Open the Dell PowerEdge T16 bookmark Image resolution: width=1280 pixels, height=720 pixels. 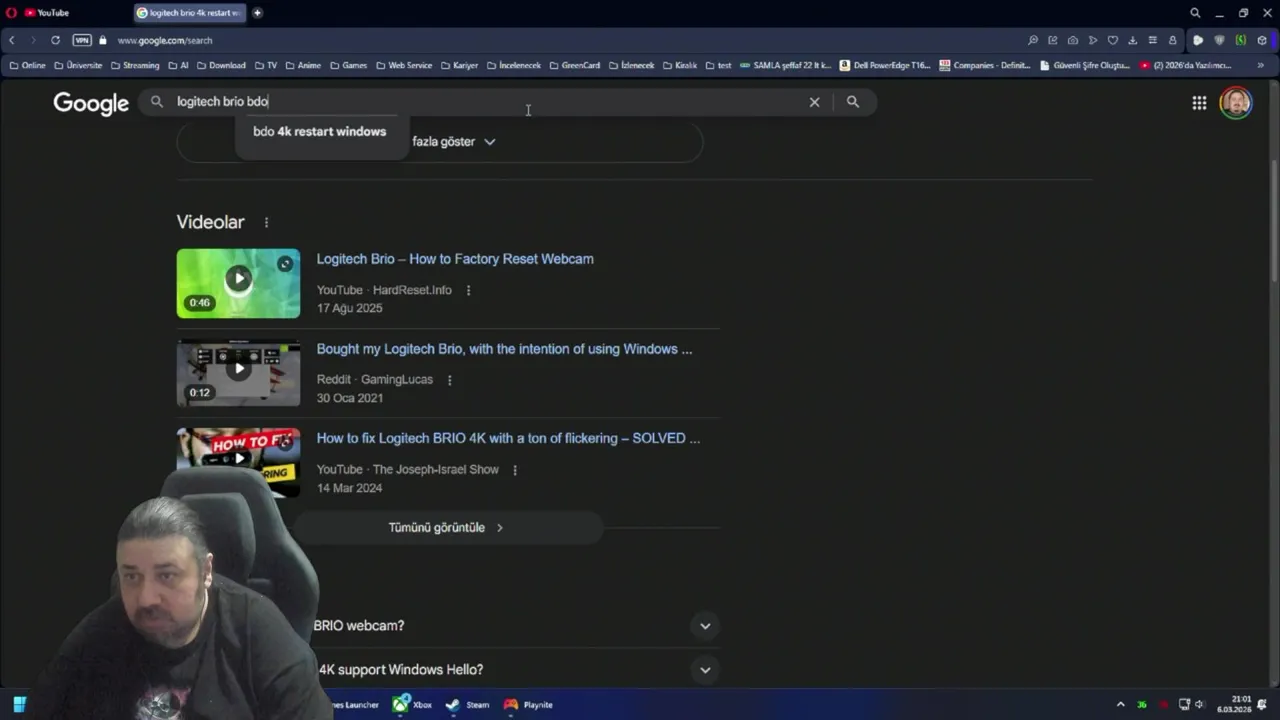[x=885, y=65]
